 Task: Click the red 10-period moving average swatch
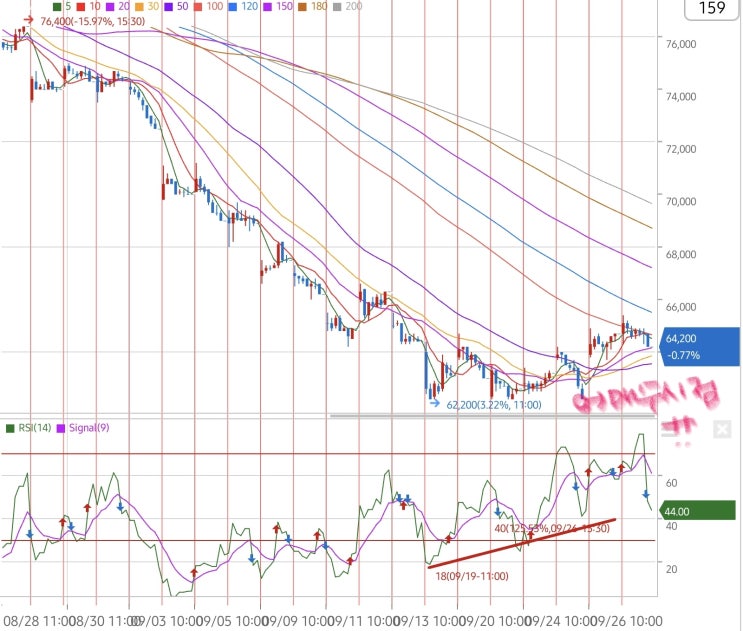pyautogui.click(x=81, y=7)
